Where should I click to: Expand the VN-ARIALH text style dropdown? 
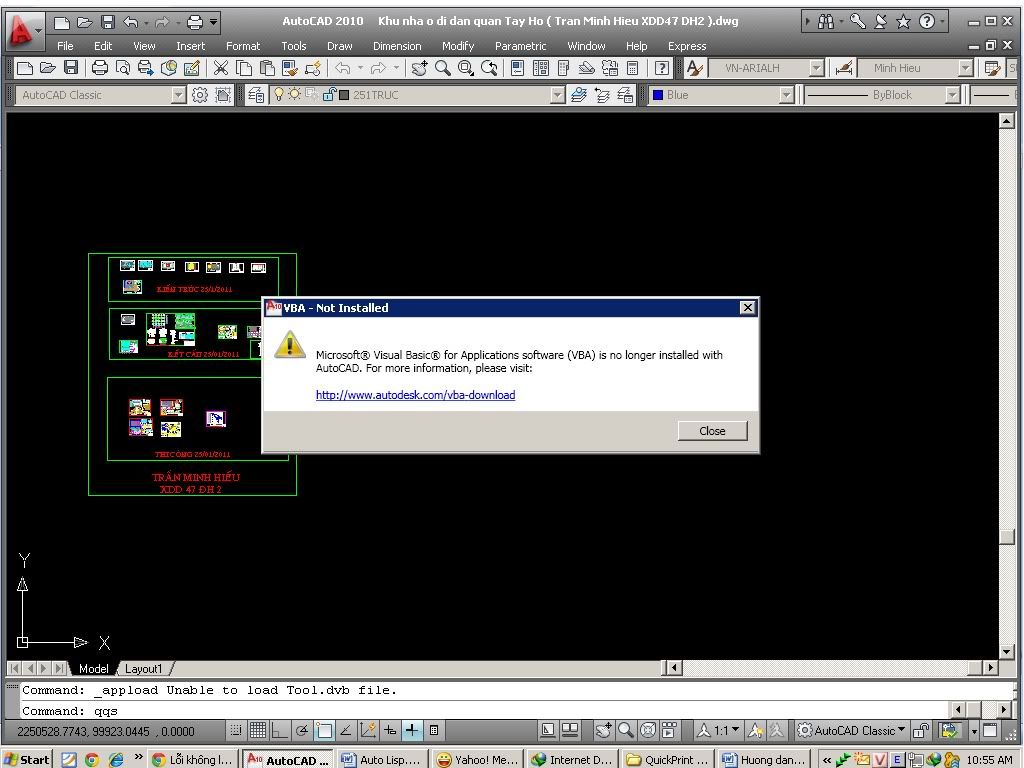[x=816, y=68]
